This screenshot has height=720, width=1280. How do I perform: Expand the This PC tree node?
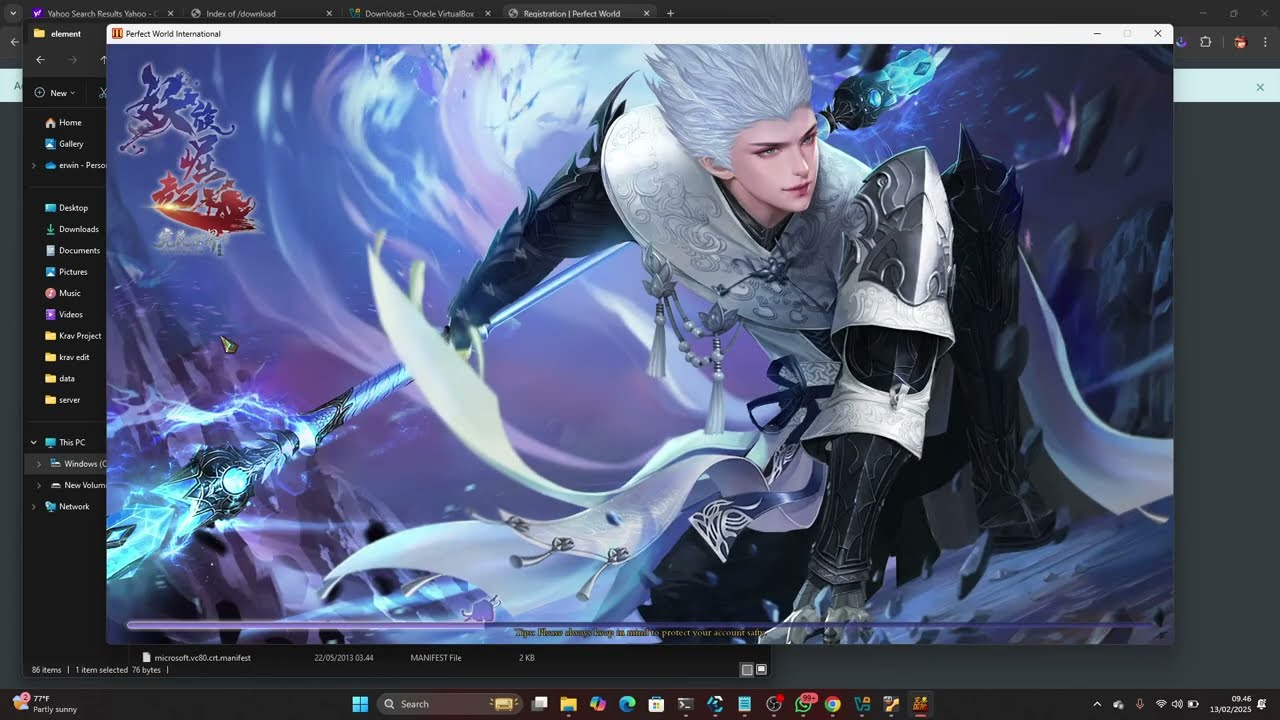[33, 442]
